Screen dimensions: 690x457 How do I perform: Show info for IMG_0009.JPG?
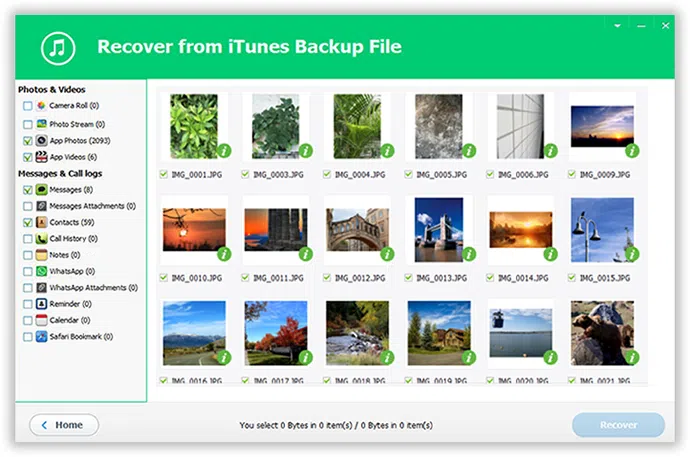click(x=632, y=151)
